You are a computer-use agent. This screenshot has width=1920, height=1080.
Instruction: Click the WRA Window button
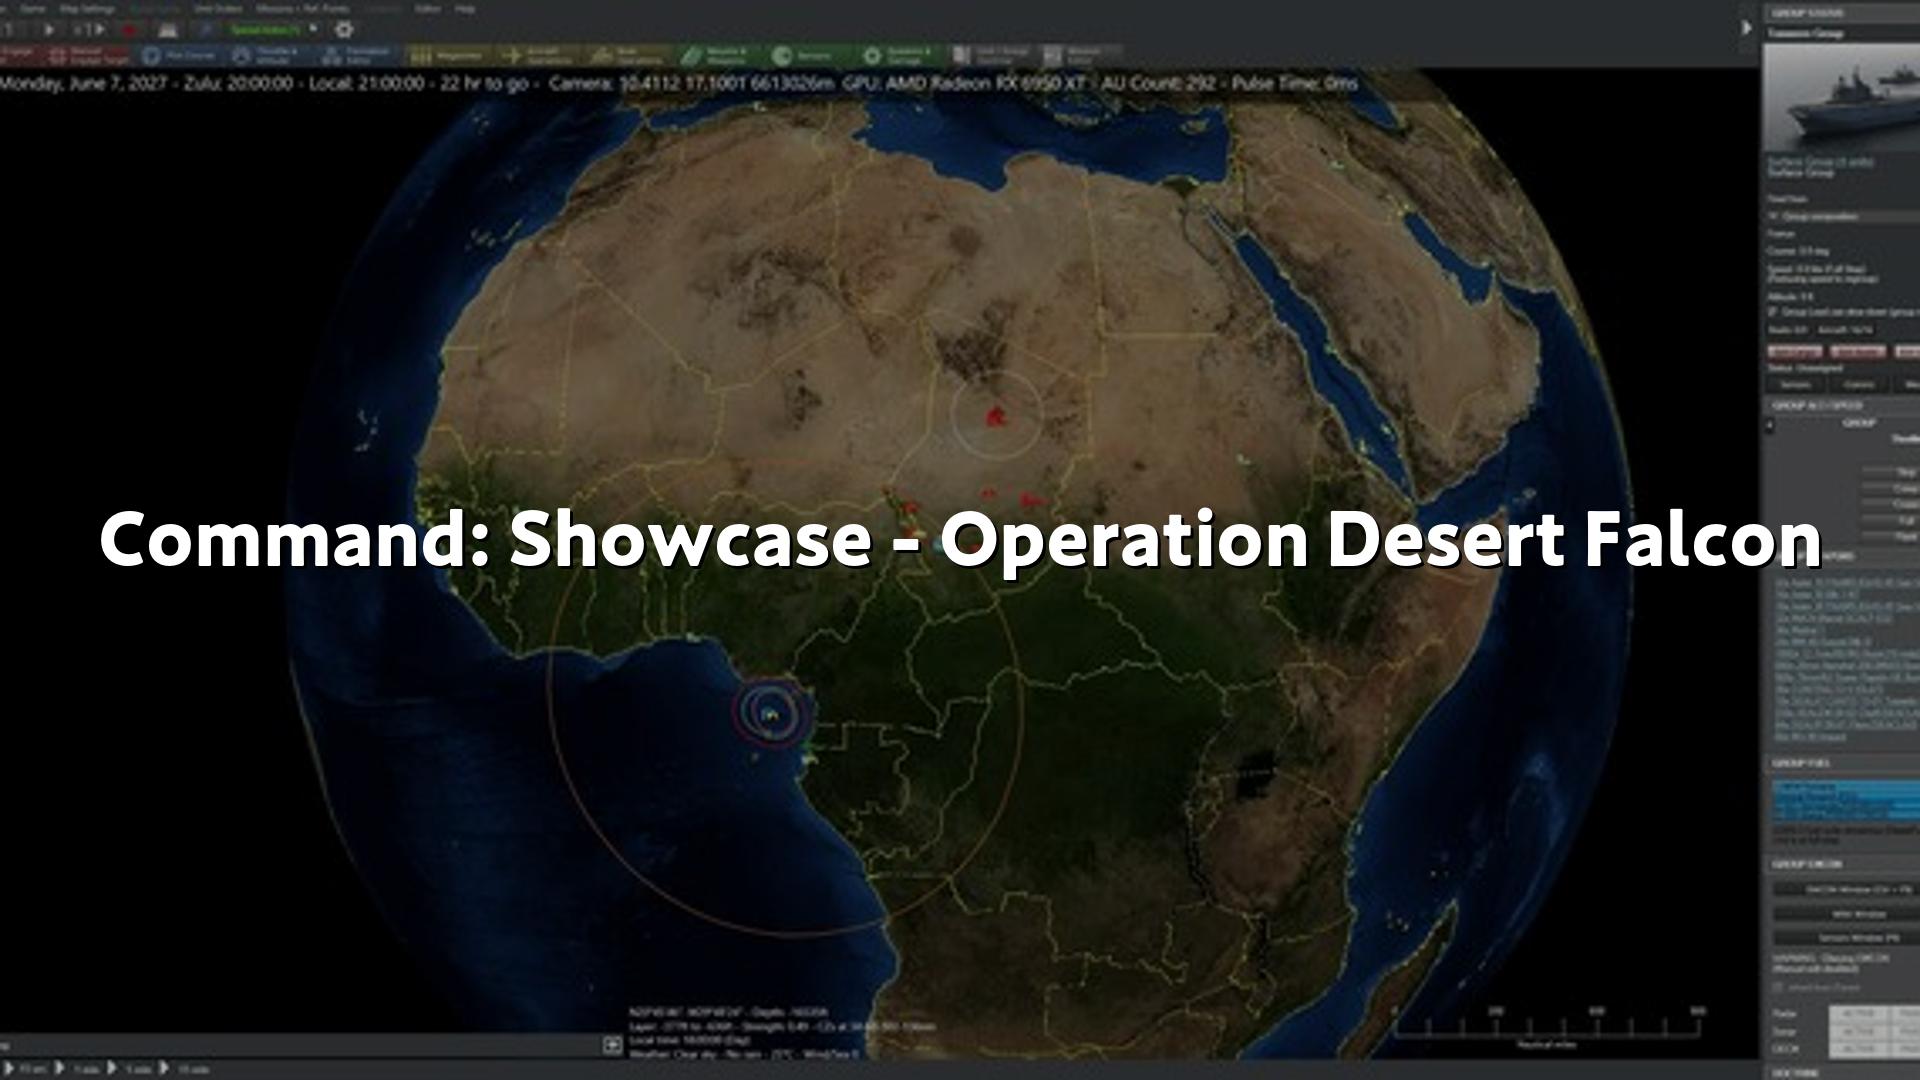coord(1858,913)
